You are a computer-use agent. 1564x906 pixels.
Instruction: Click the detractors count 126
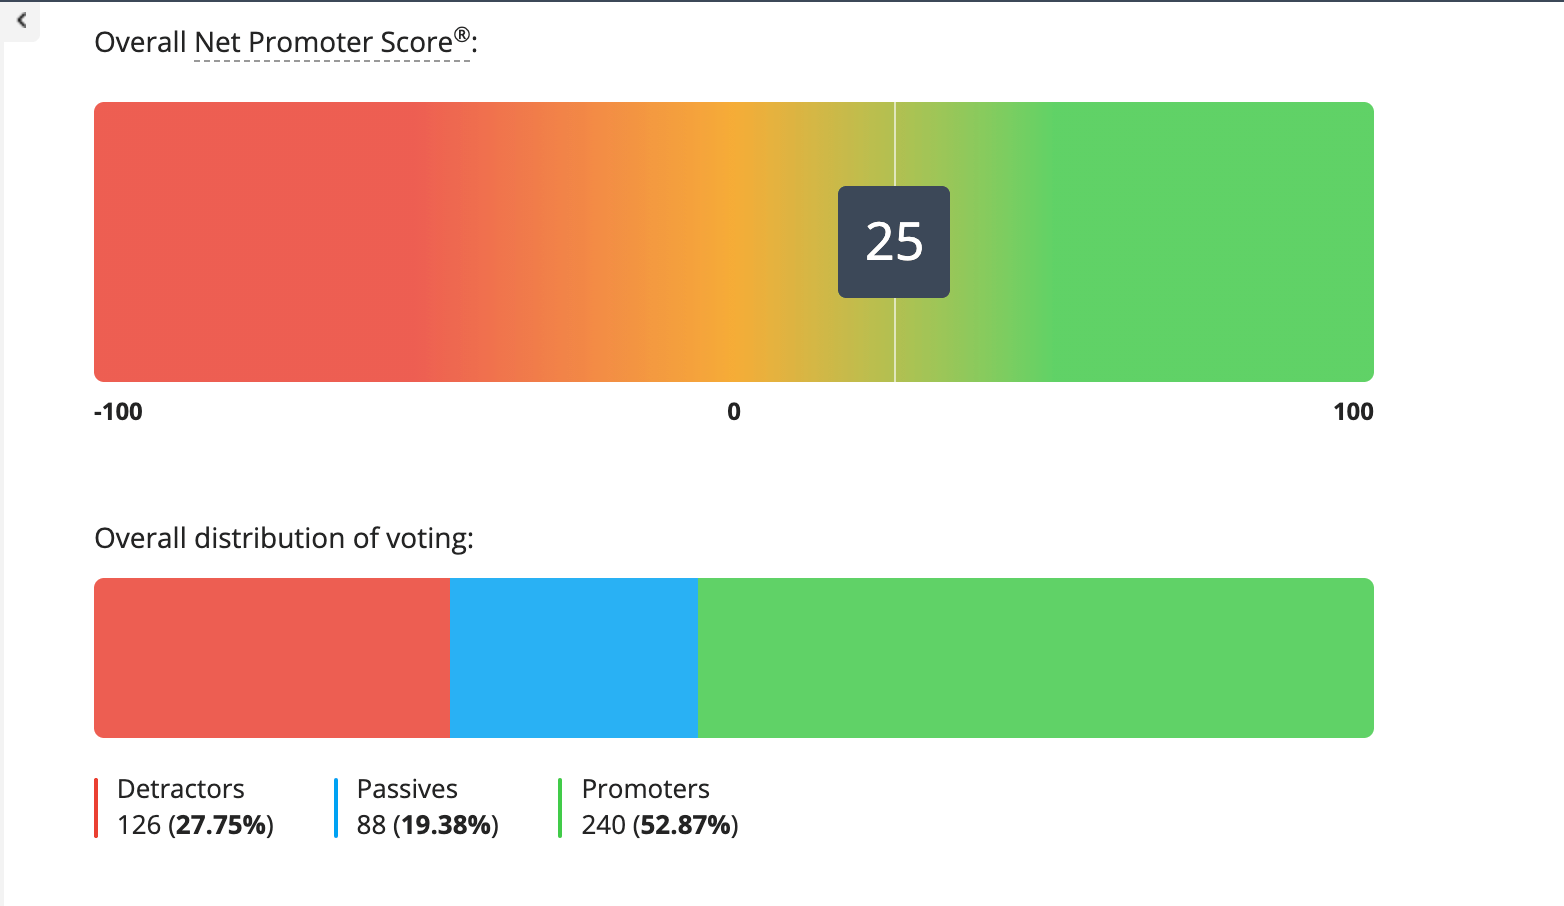139,825
